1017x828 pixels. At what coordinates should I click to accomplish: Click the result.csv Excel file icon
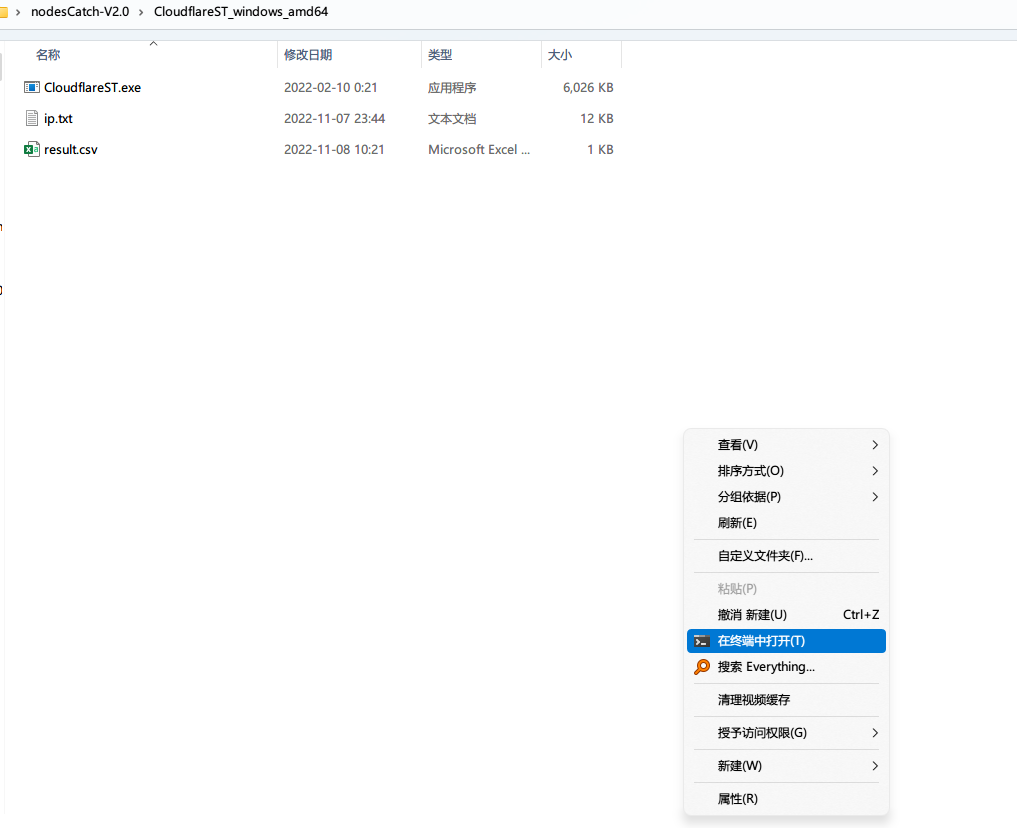[32, 150]
